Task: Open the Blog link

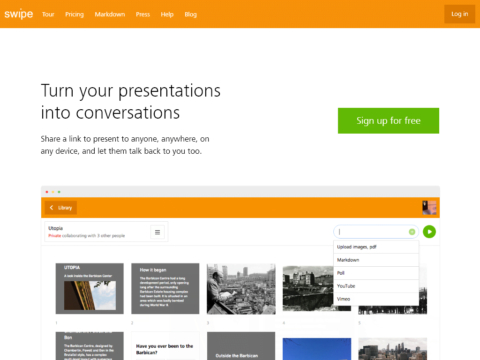Action: [191, 14]
